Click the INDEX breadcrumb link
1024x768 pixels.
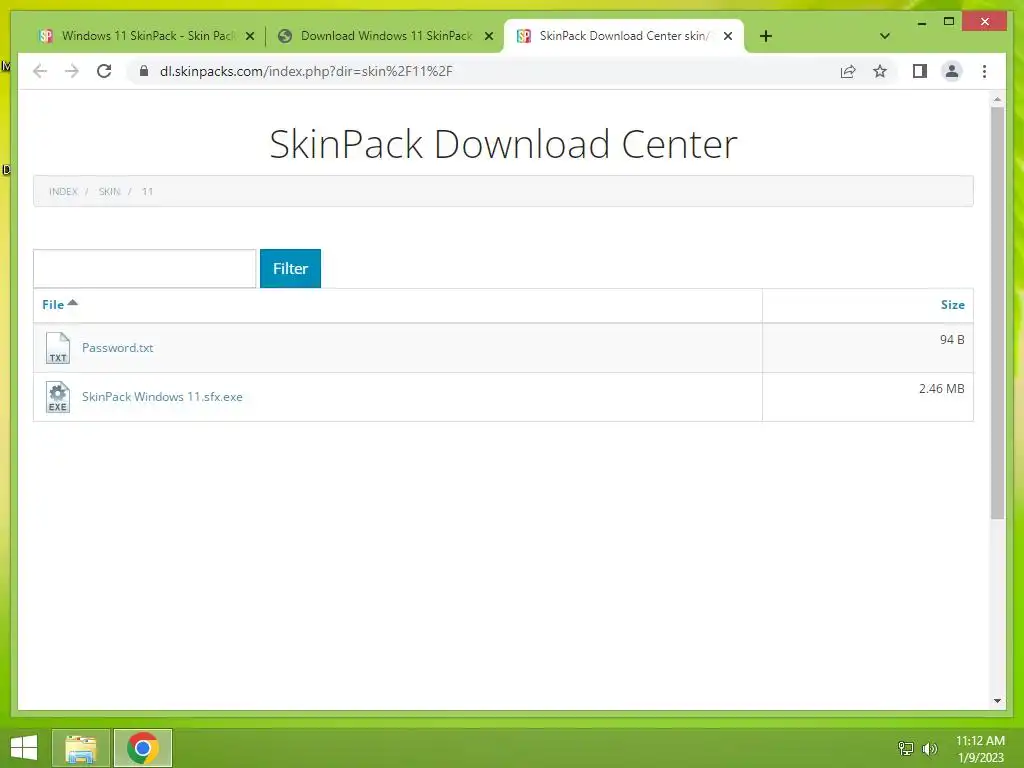(x=63, y=191)
